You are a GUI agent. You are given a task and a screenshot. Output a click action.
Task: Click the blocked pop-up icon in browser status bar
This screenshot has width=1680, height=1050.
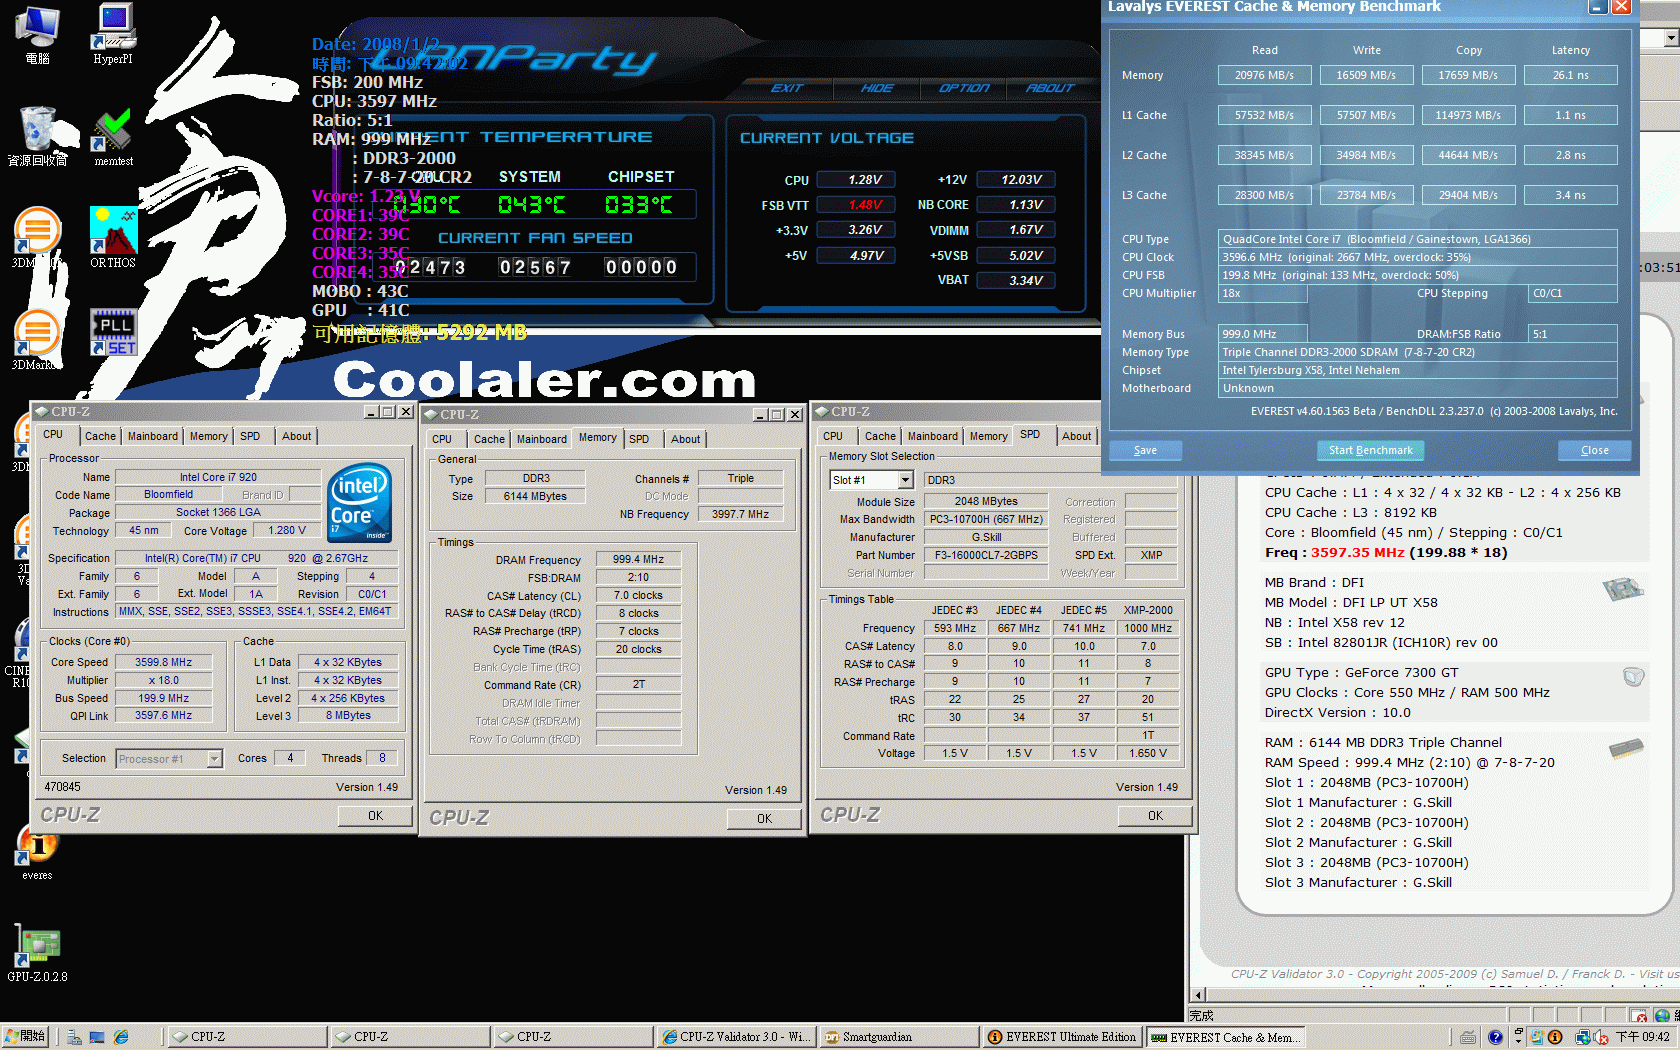click(x=1638, y=1016)
